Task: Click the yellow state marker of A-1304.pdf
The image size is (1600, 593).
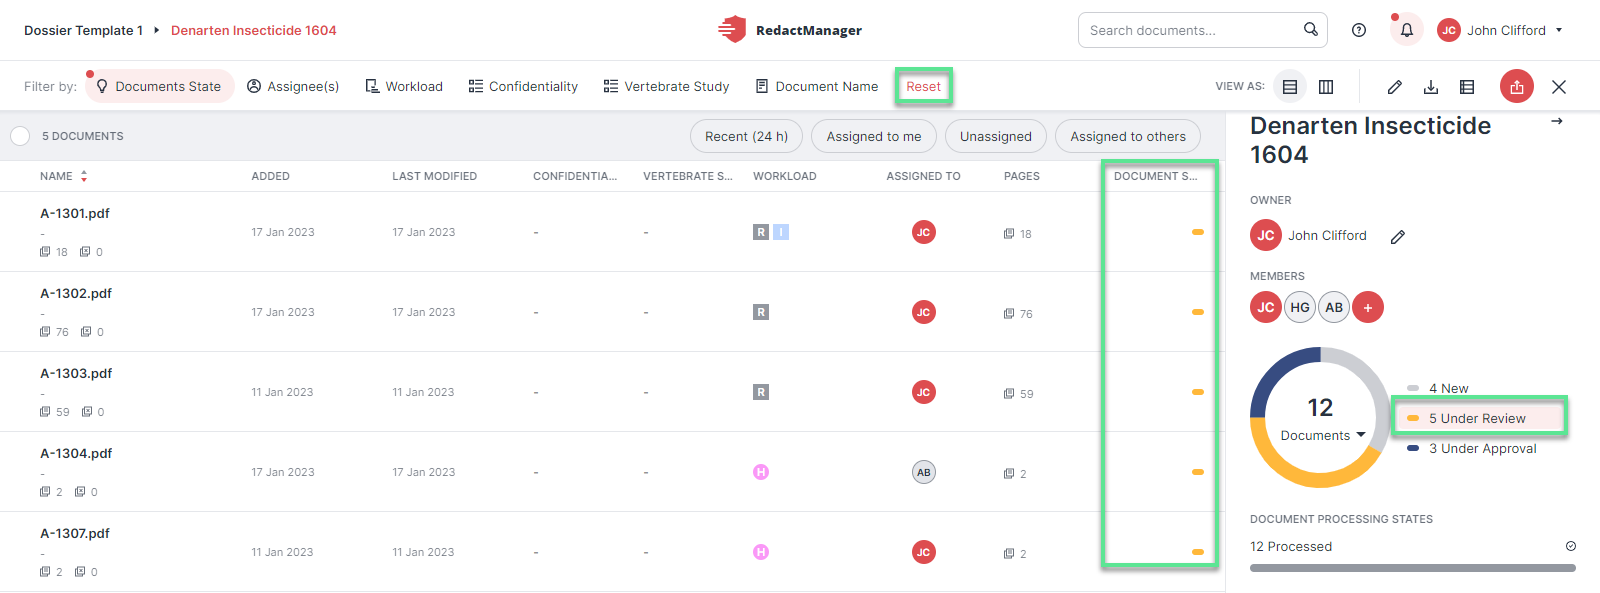Action: pos(1198,472)
